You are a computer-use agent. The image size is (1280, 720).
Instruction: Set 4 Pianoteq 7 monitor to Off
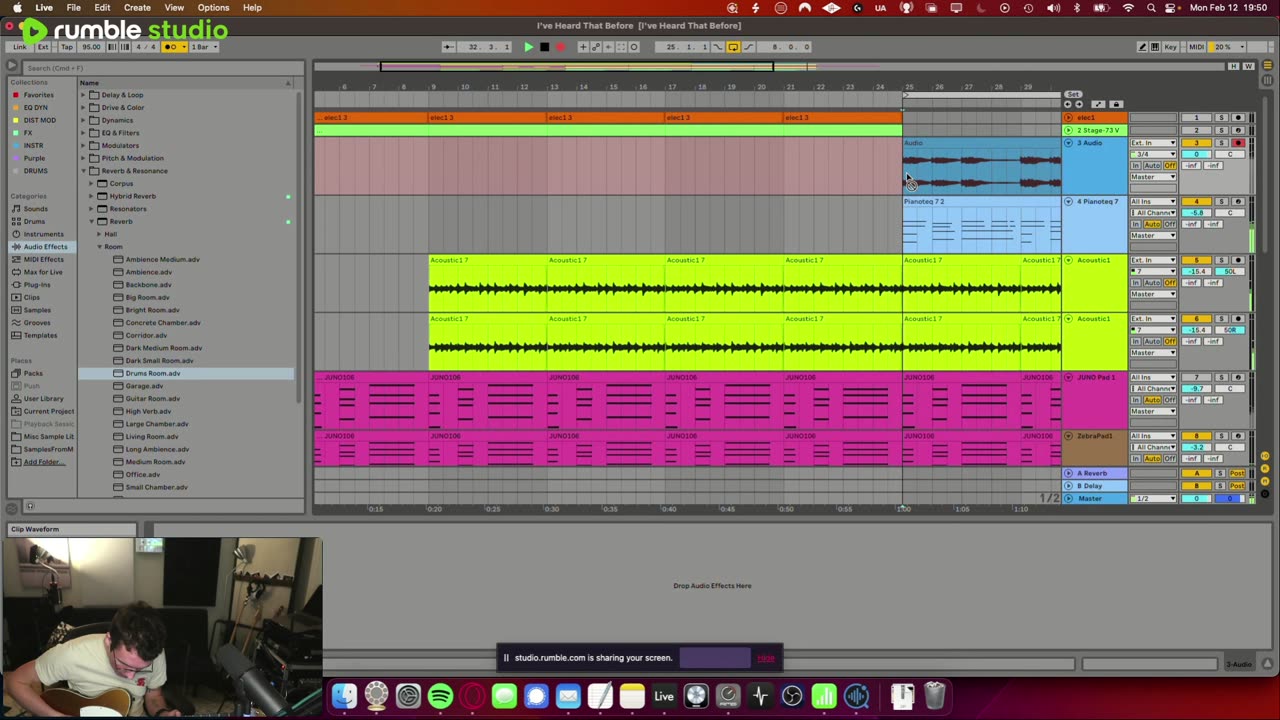(1170, 224)
